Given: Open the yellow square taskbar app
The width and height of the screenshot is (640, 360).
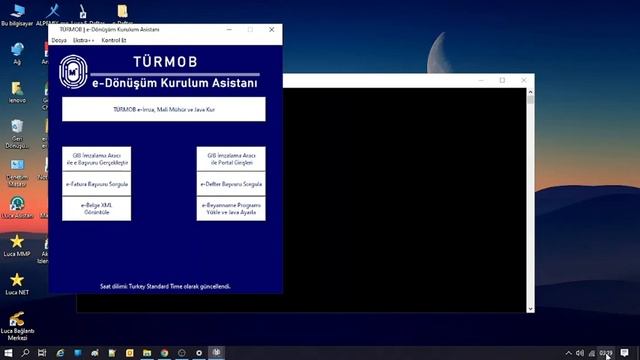Looking at the screenshot, I should click(130, 353).
